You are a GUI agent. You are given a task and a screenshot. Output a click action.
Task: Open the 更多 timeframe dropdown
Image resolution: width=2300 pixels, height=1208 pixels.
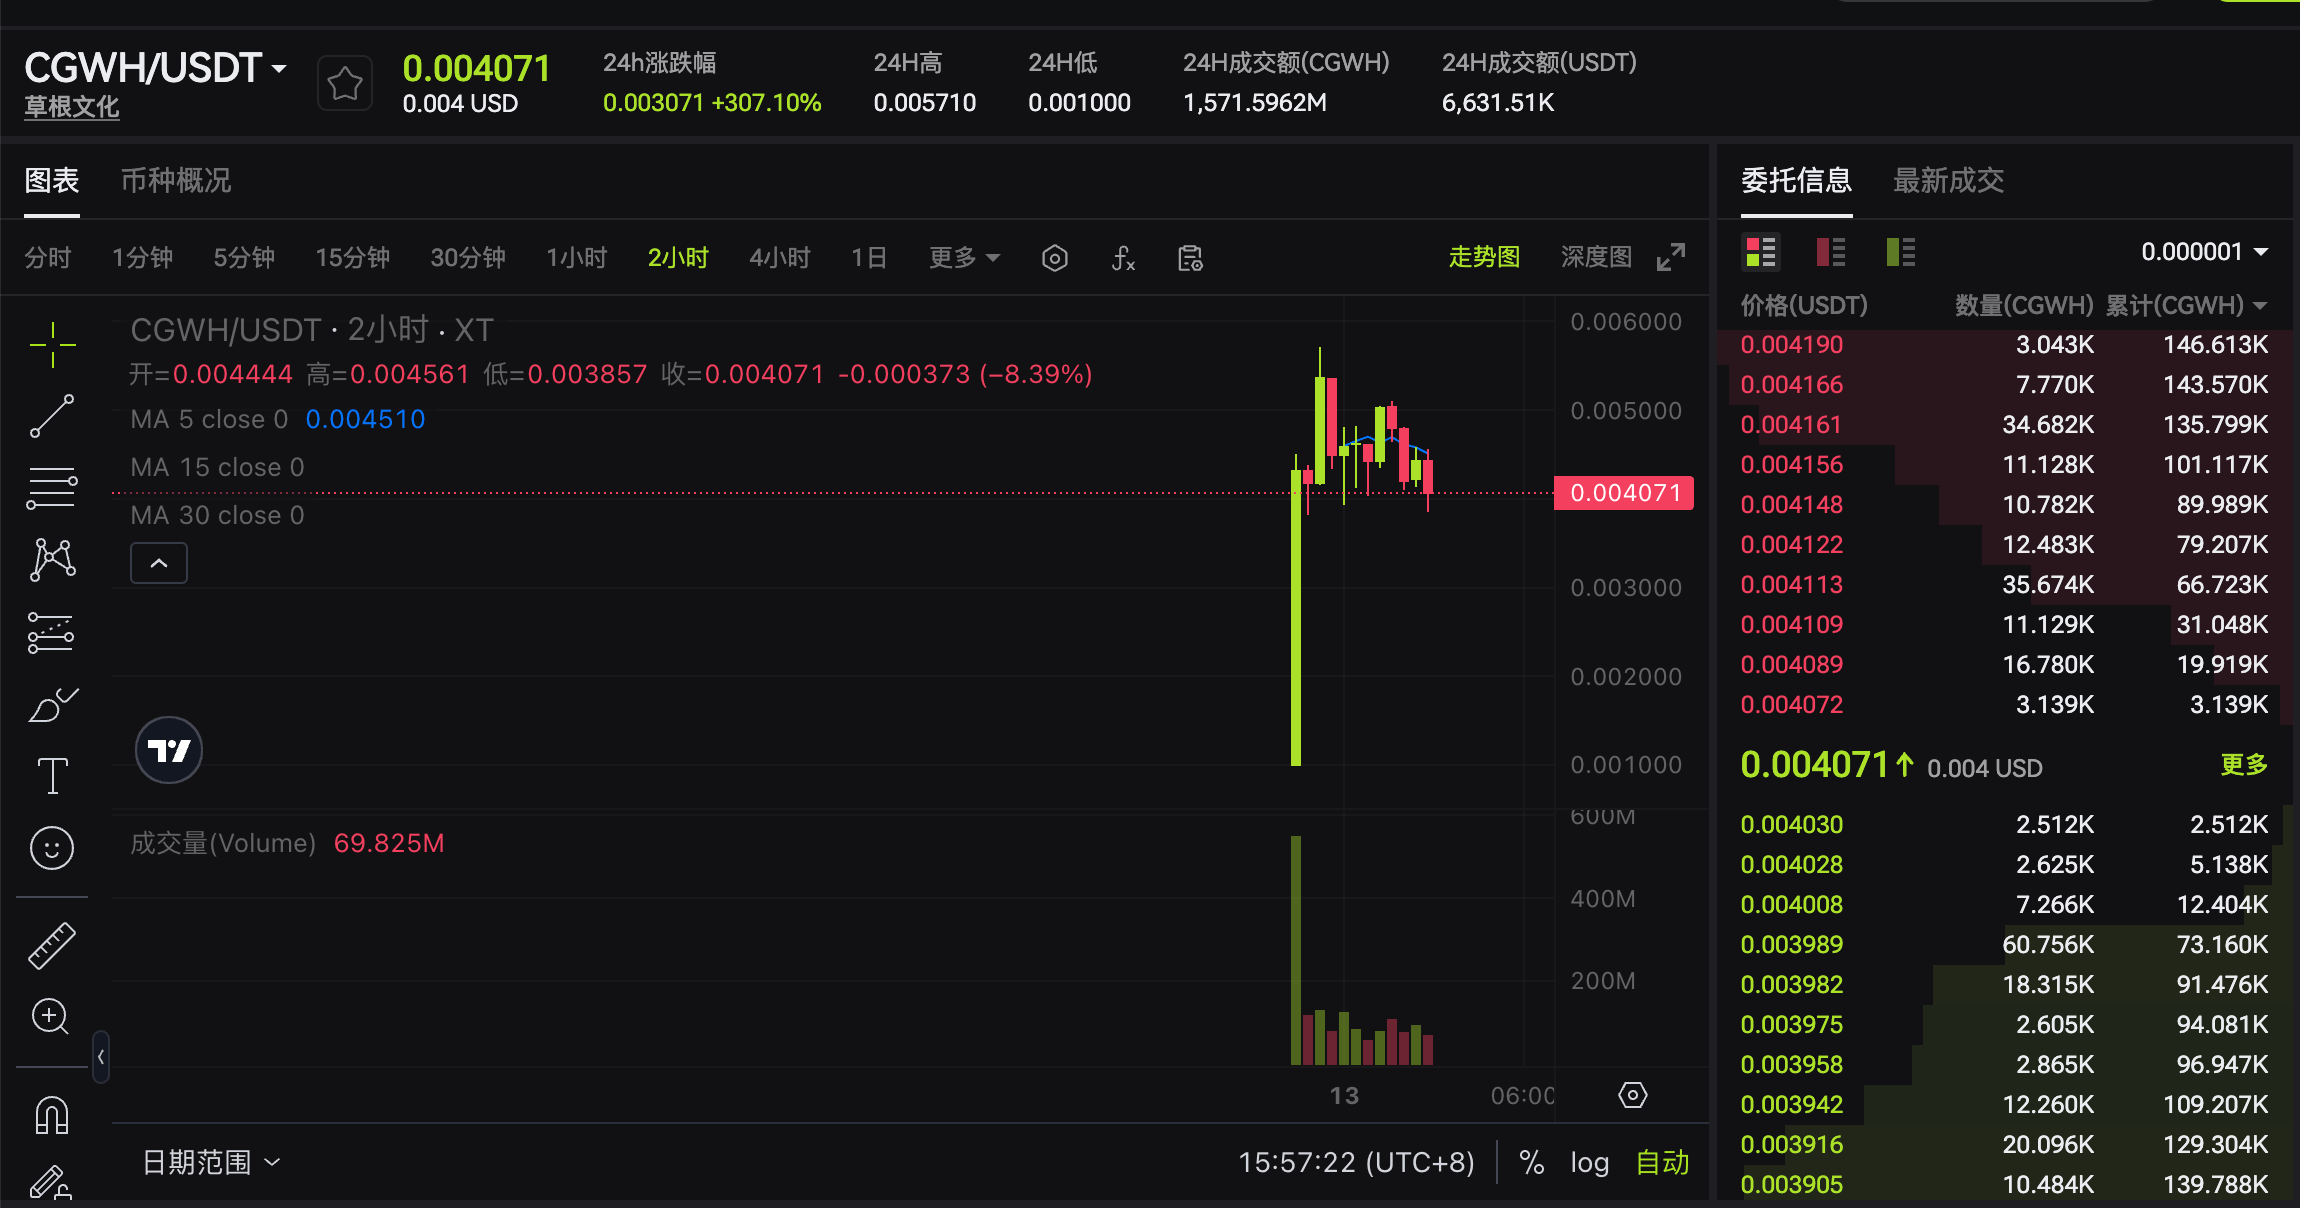(963, 257)
